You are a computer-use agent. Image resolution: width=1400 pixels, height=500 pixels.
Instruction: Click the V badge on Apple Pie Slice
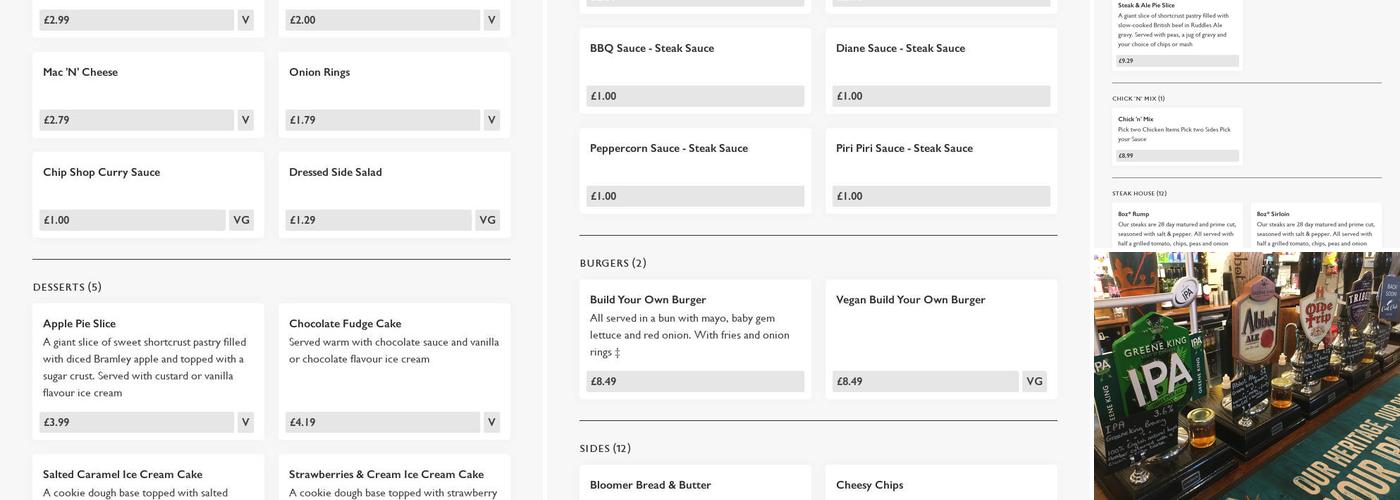(x=245, y=422)
